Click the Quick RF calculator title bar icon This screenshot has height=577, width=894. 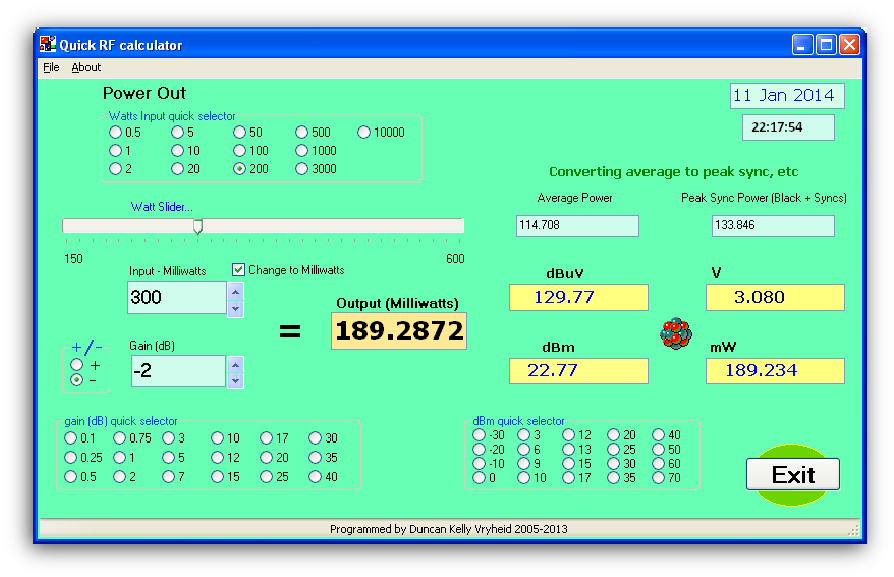point(47,45)
